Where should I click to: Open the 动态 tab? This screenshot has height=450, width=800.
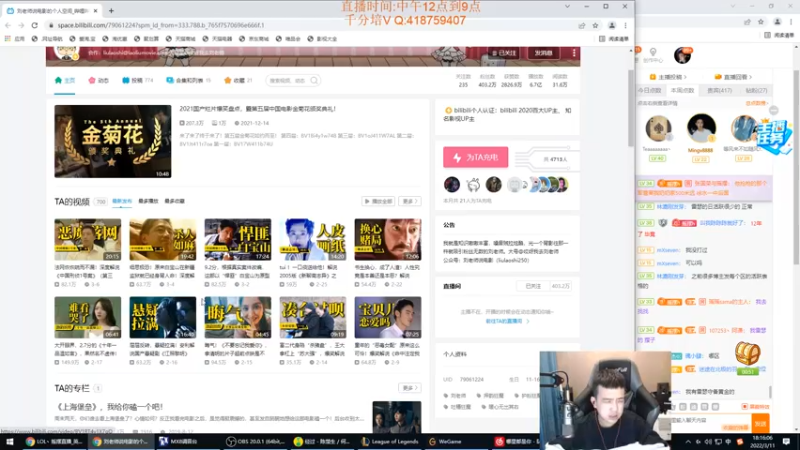(x=98, y=81)
